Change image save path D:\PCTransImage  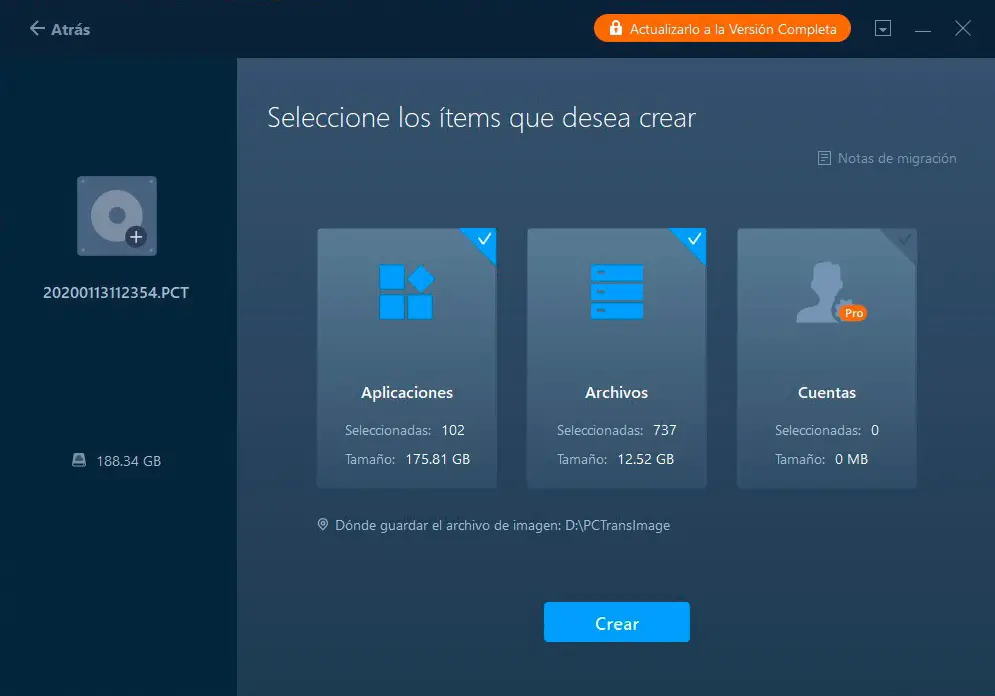pos(617,525)
